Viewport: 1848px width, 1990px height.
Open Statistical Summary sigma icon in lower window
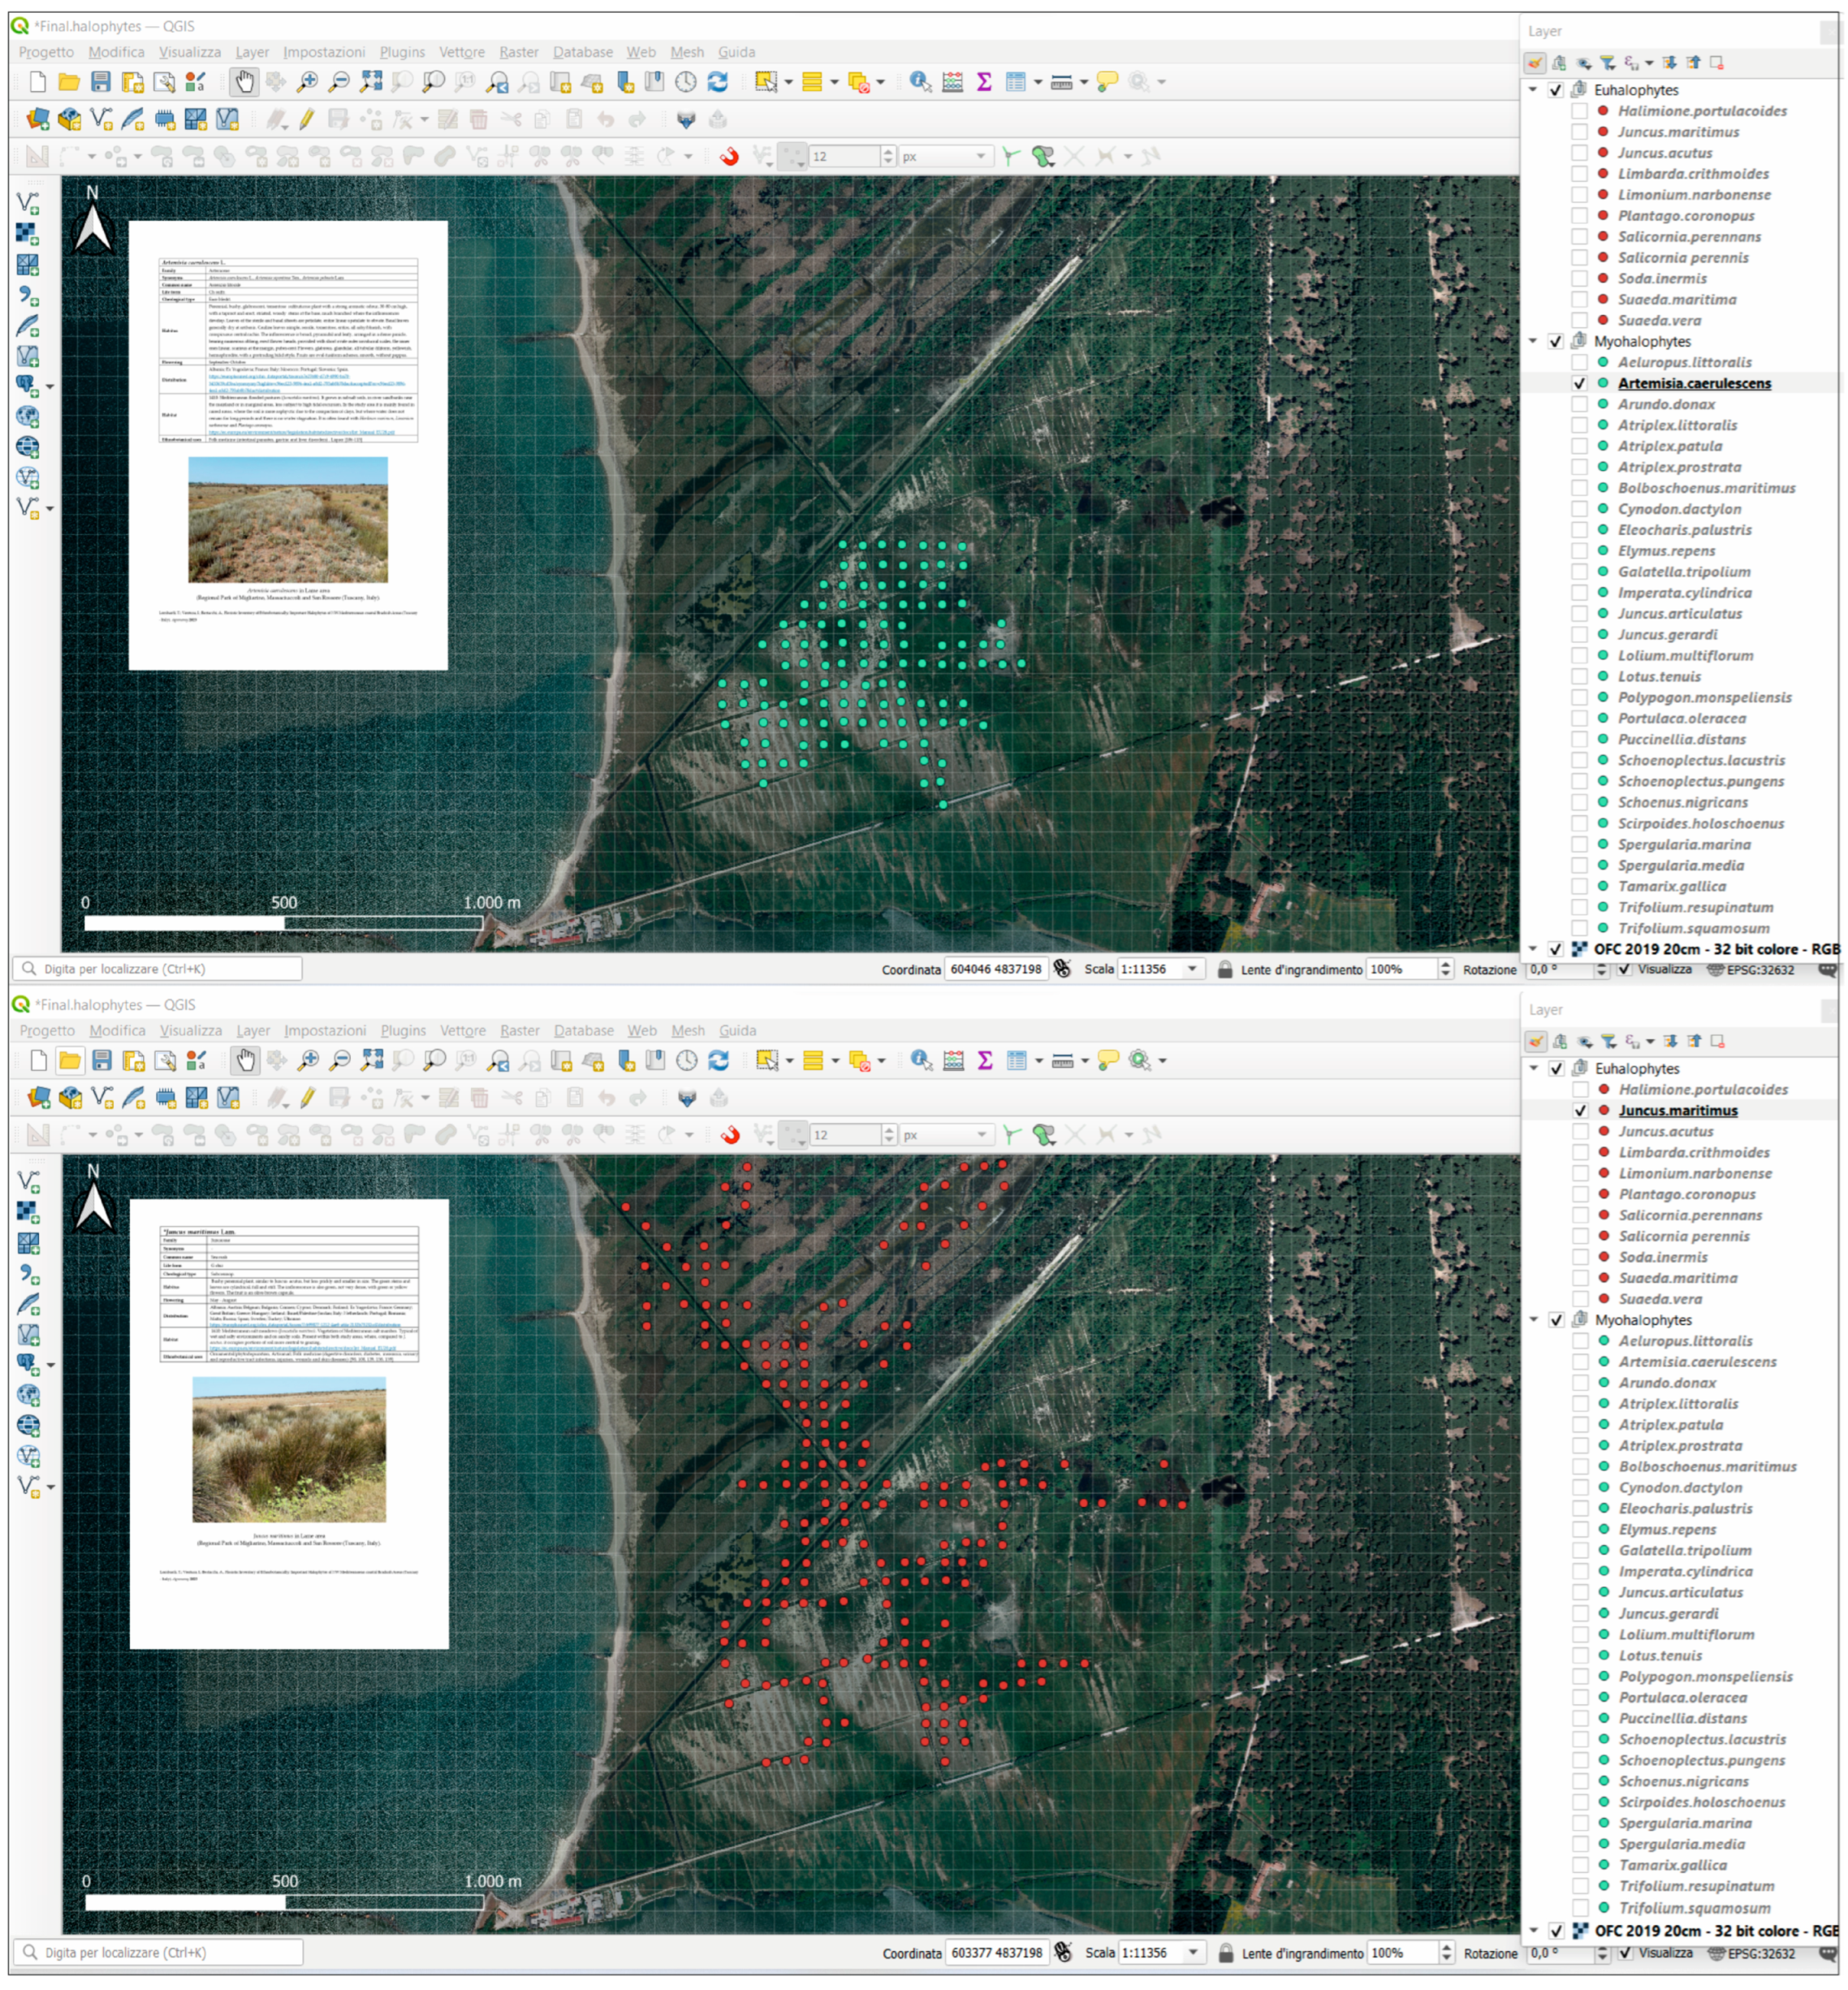(985, 1061)
